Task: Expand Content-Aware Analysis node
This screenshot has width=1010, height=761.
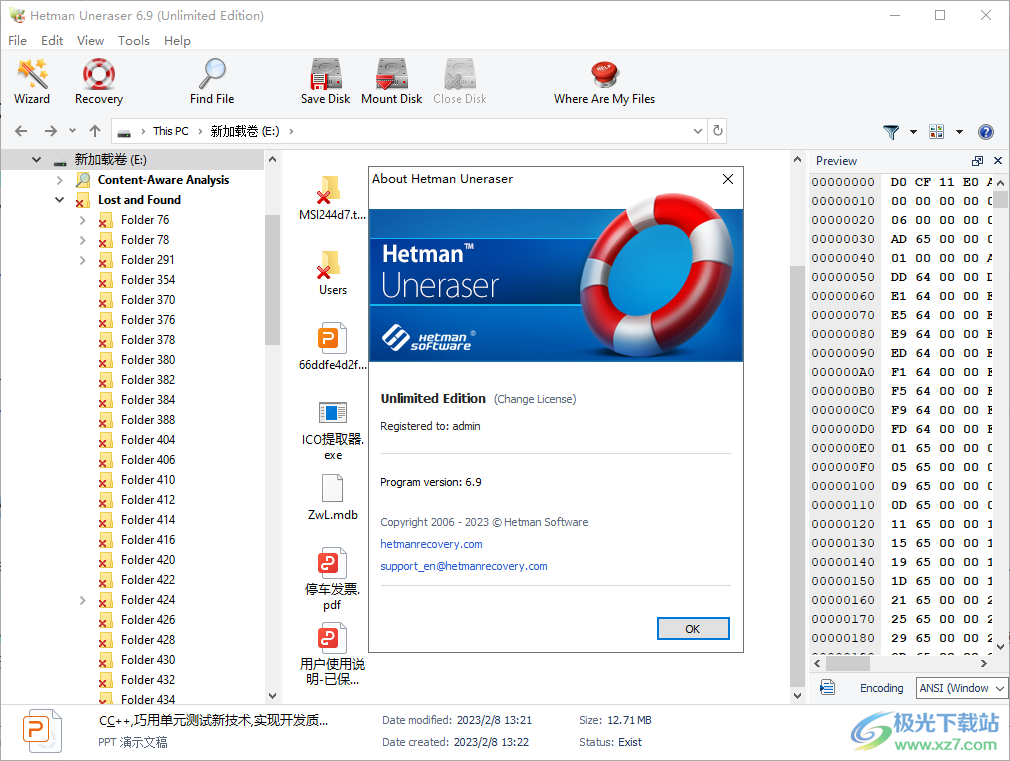Action: 60,180
